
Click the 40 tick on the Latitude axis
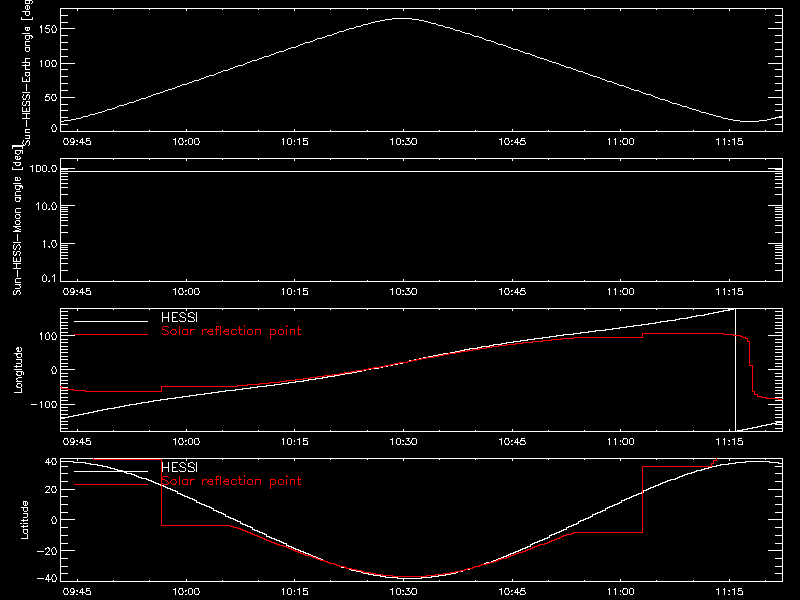[52, 462]
